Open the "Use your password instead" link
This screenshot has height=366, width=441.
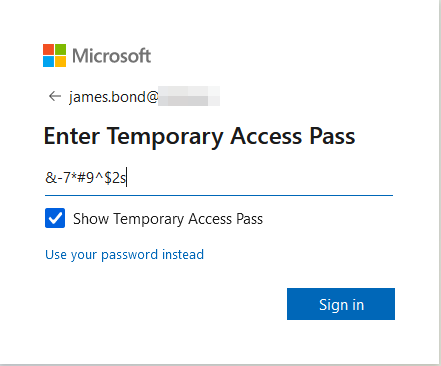pyautogui.click(x=124, y=255)
